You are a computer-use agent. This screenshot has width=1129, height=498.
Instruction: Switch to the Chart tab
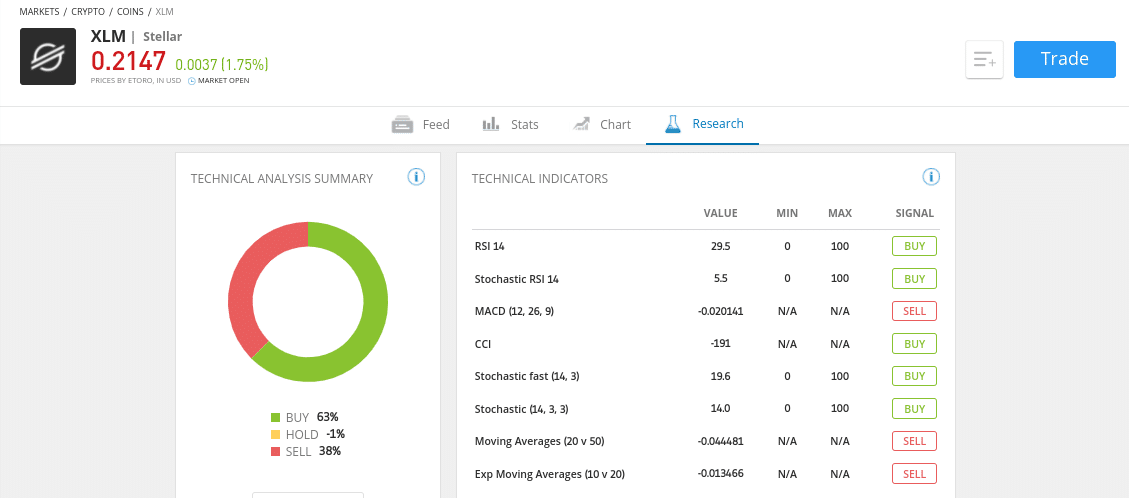tap(602, 124)
